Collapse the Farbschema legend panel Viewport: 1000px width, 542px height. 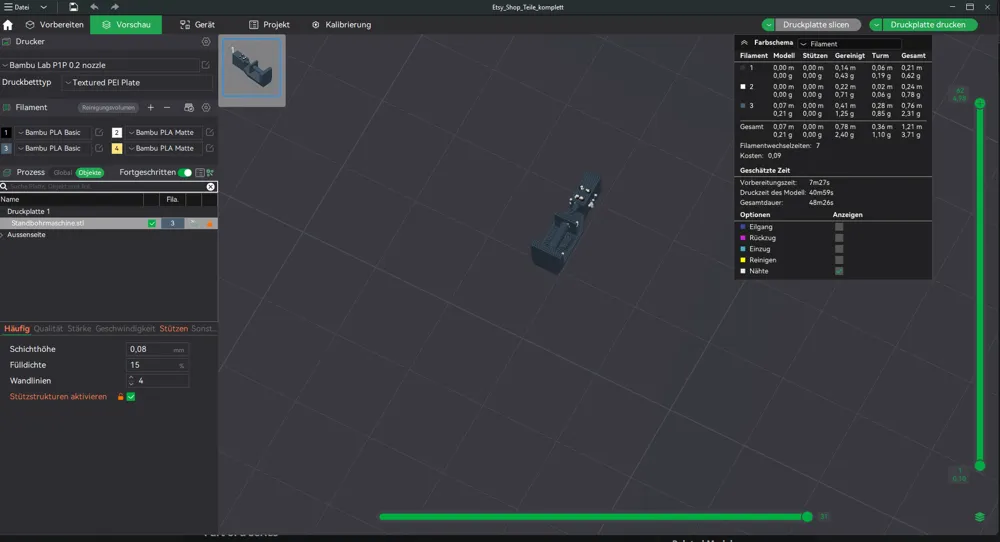[744, 43]
